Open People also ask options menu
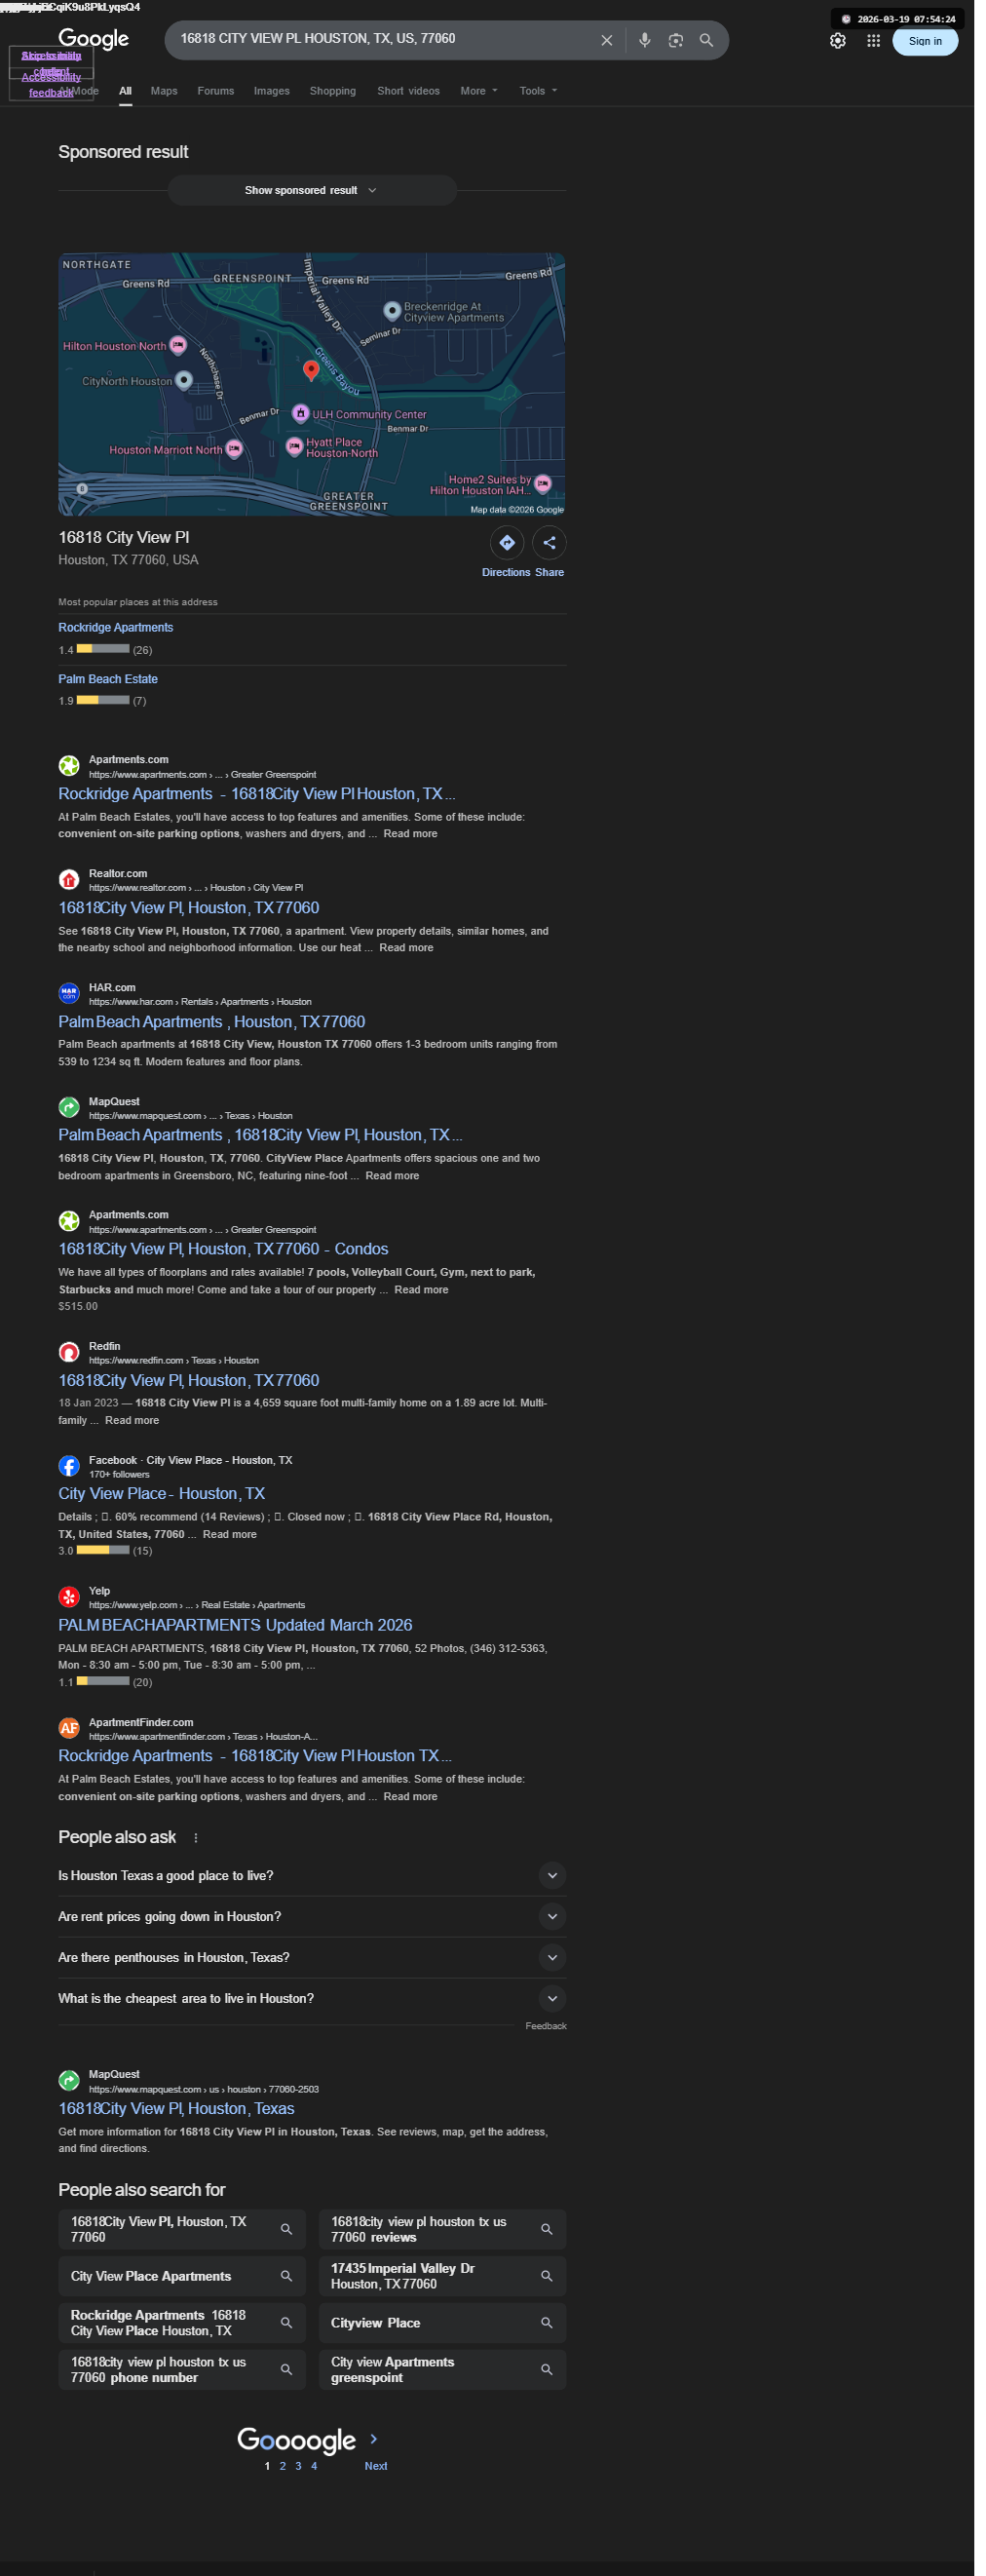 tap(196, 1838)
